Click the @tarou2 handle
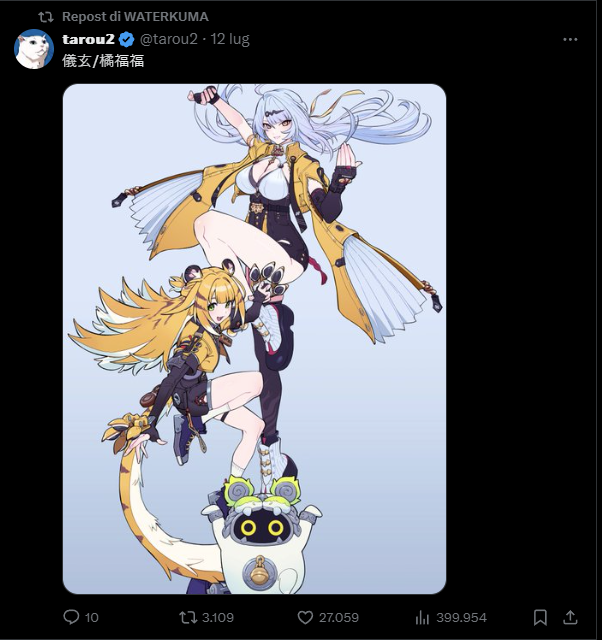This screenshot has height=640, width=602. tap(169, 39)
